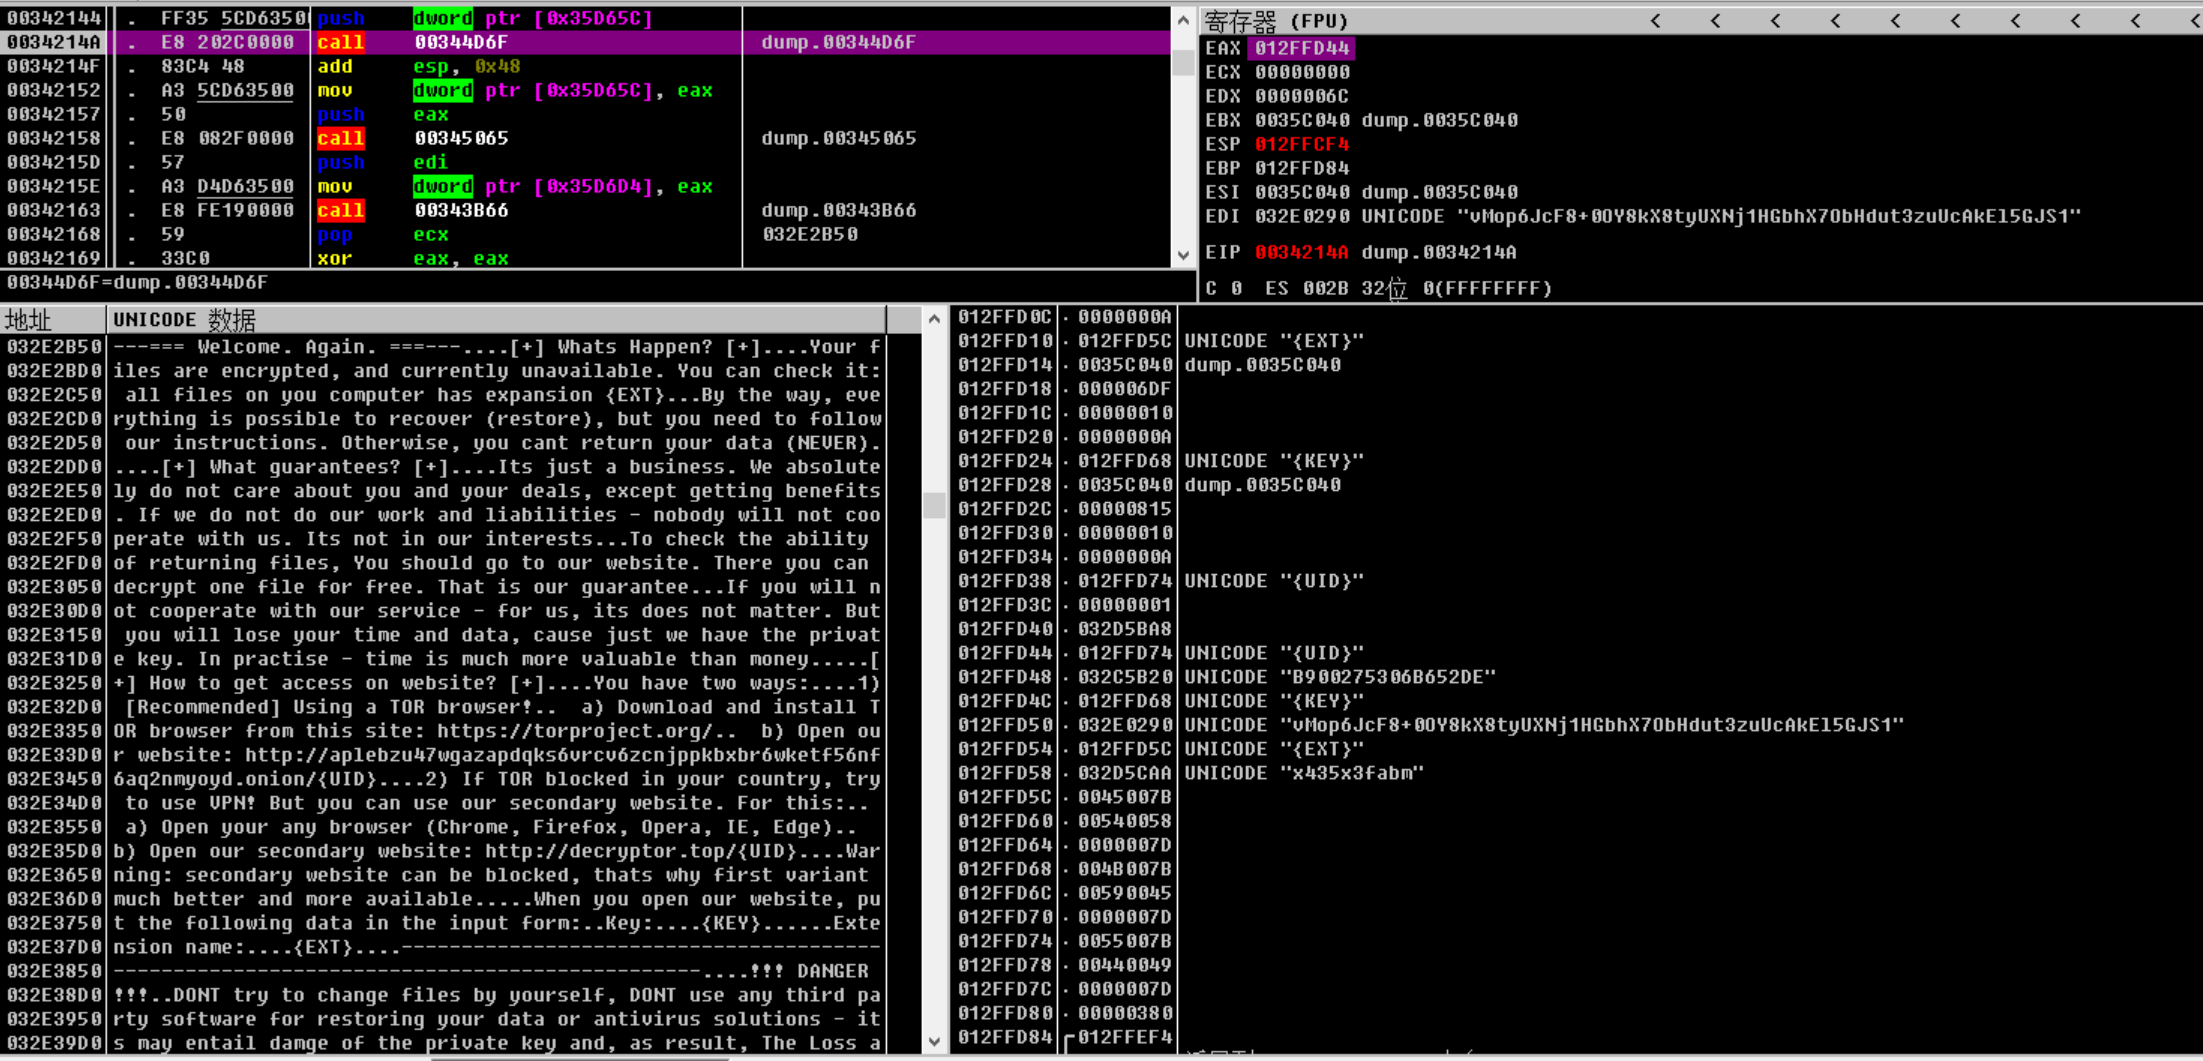Select dump row at address 032E3350
The image size is (2203, 1061).
pos(443,731)
